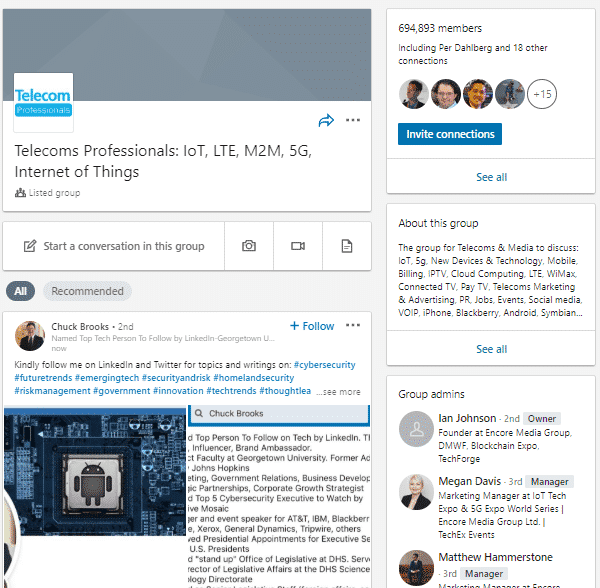
Task: Click See all under members list
Action: point(491,177)
